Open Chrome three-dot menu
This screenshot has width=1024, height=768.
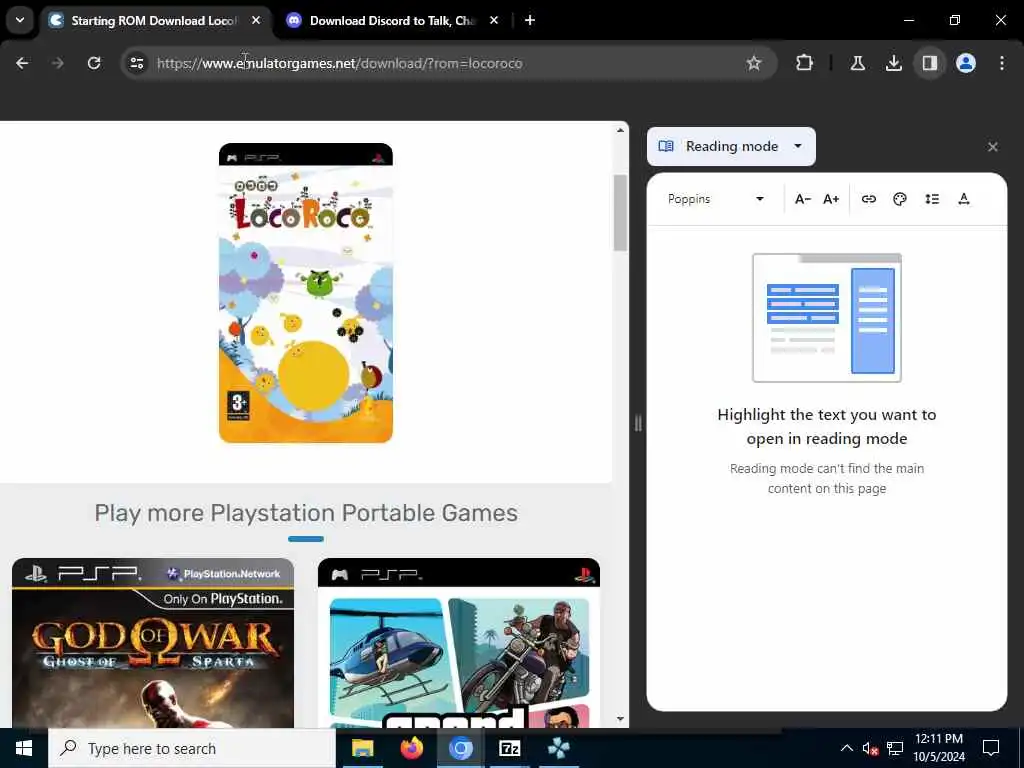1002,63
